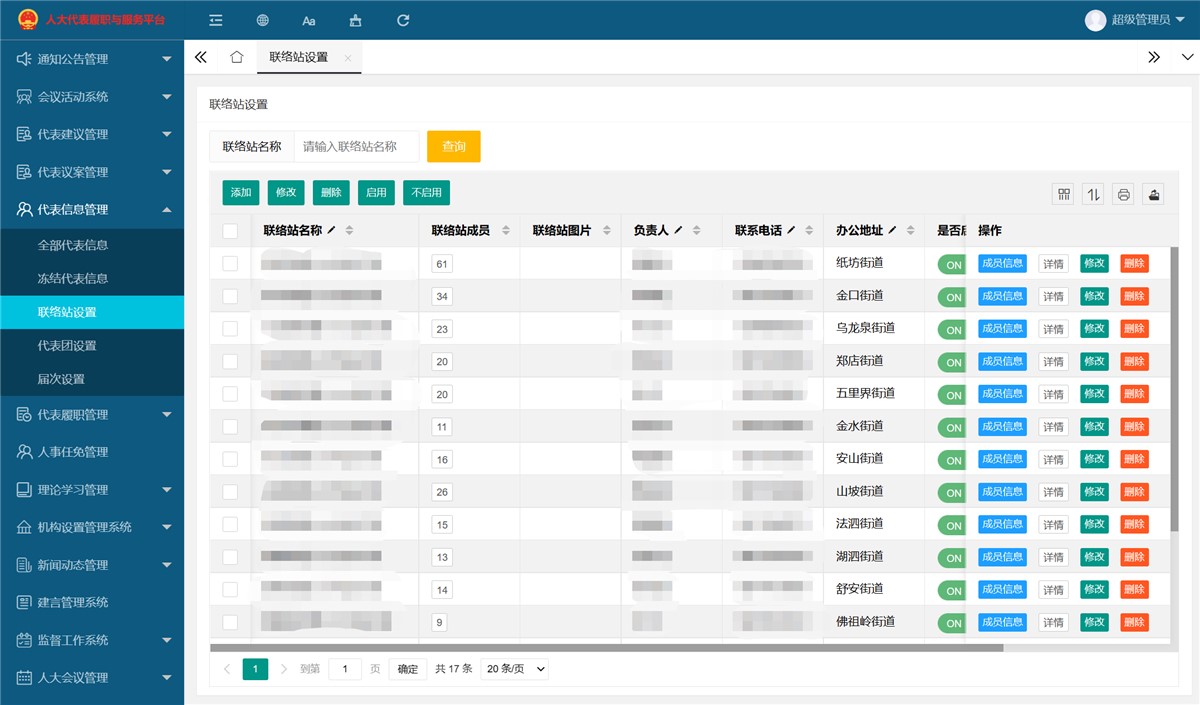The width and height of the screenshot is (1200, 705).
Task: Collapse the 代表信息管理 sidebar section
Action: pyautogui.click(x=92, y=209)
